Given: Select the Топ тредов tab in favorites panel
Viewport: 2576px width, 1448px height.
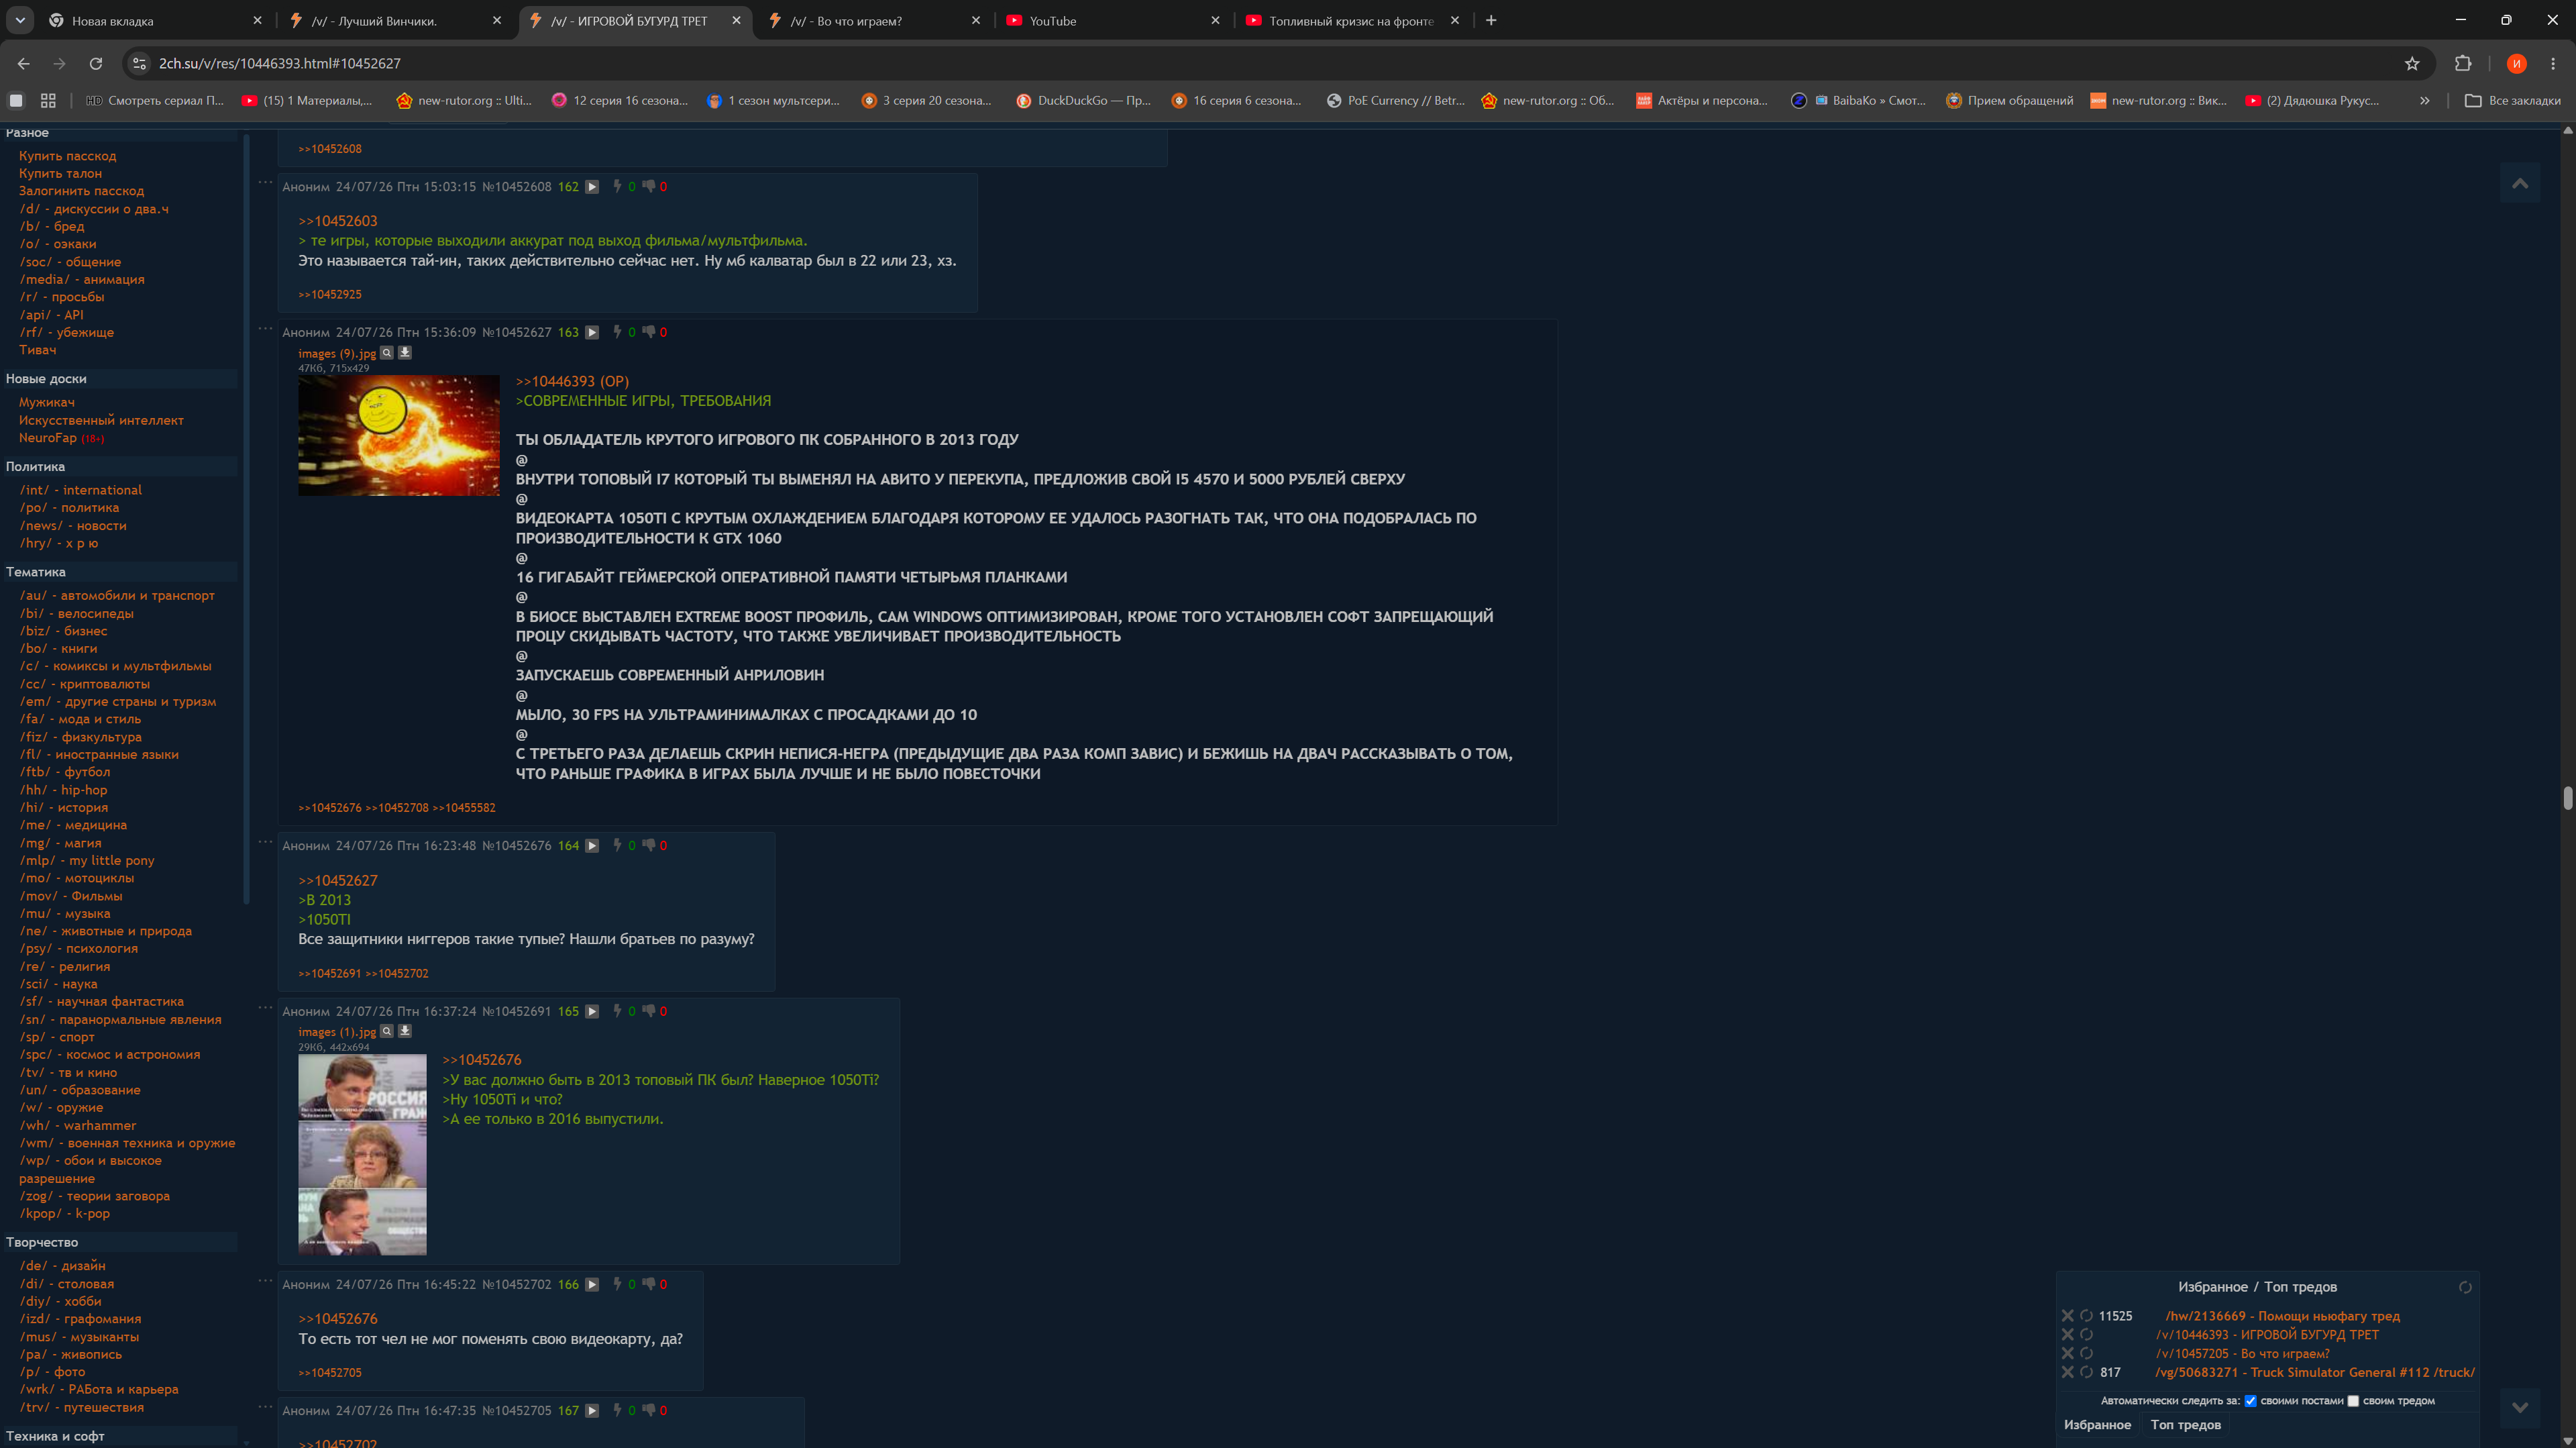Looking at the screenshot, I should click(2185, 1424).
